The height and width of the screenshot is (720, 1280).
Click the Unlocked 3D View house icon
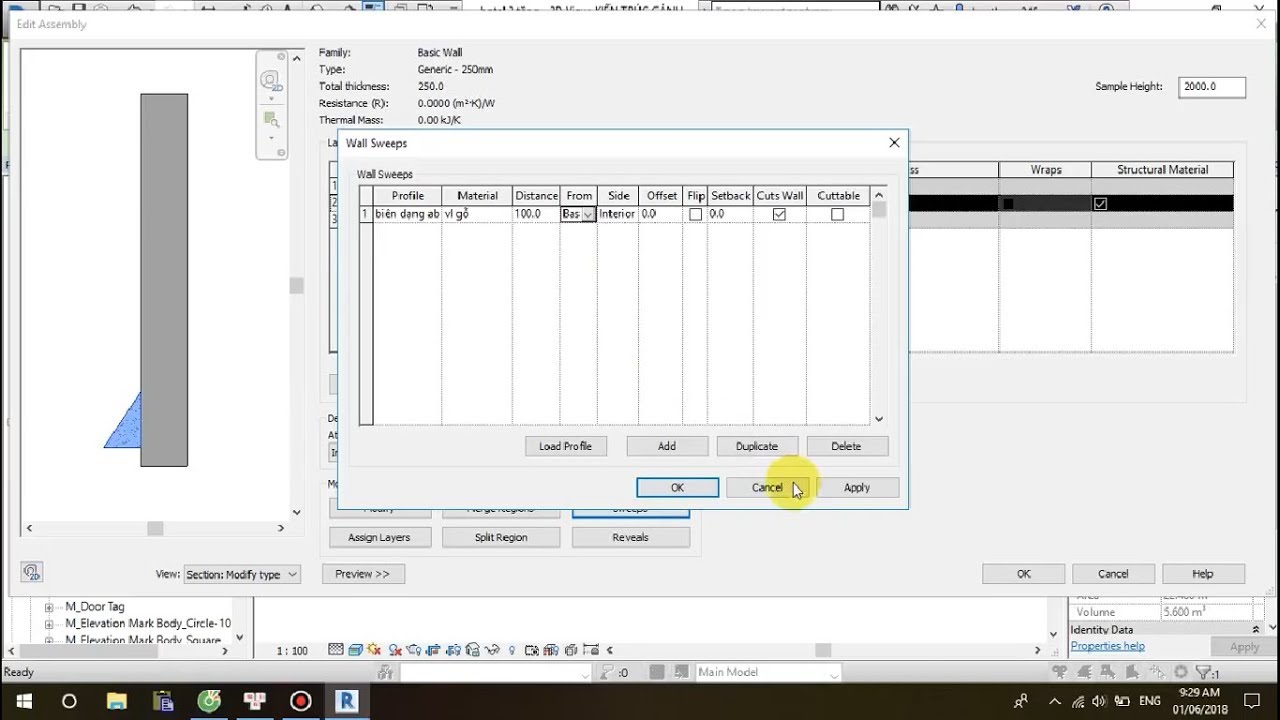[472, 650]
